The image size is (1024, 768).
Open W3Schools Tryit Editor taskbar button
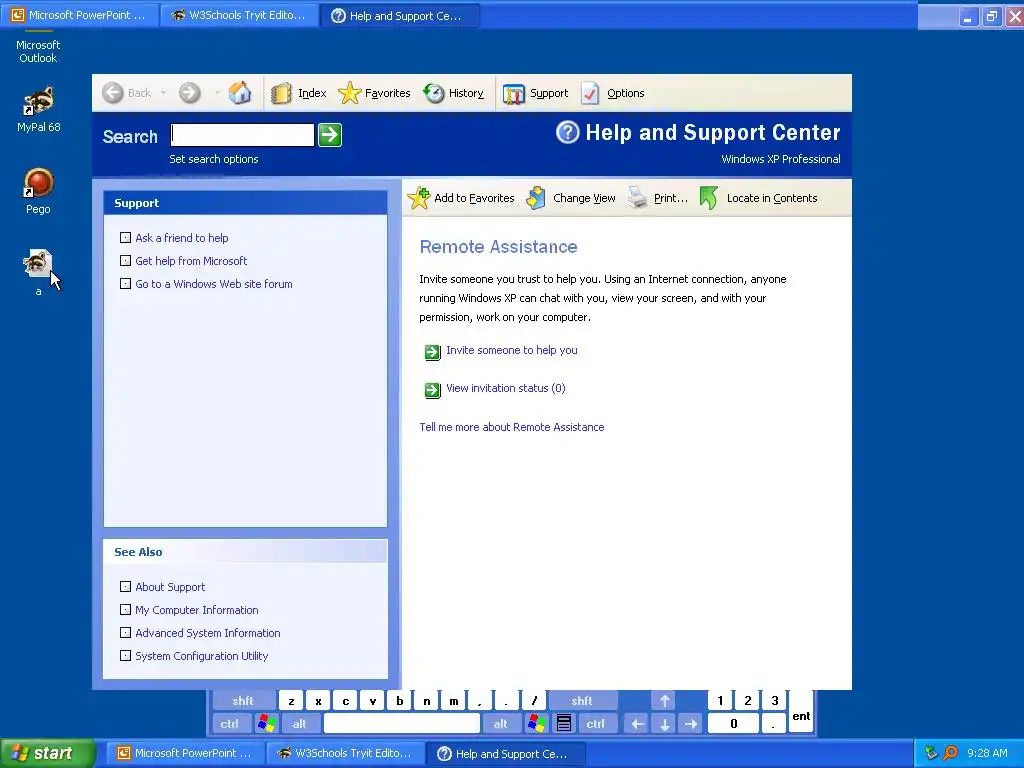(346, 753)
